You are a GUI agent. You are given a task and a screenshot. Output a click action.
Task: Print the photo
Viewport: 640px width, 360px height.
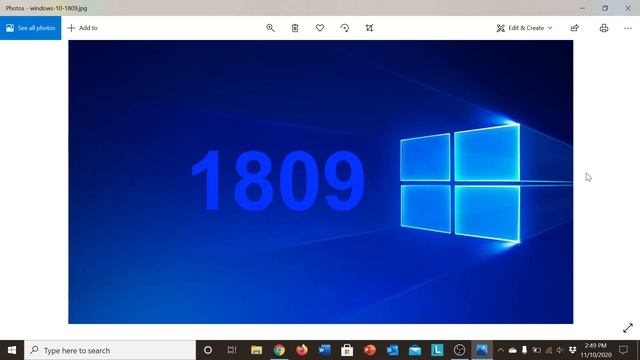(x=604, y=28)
